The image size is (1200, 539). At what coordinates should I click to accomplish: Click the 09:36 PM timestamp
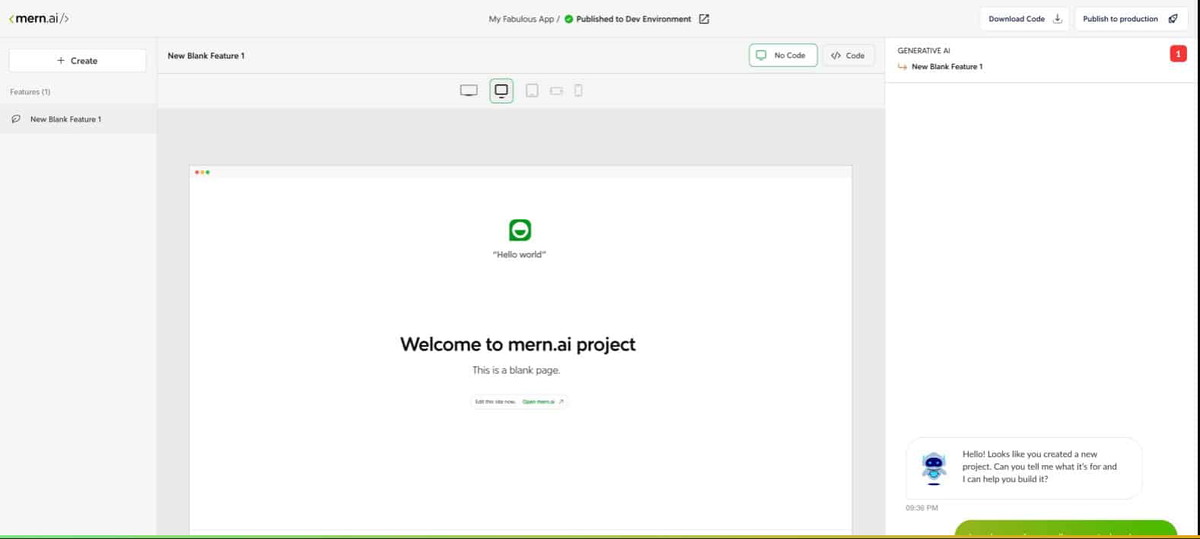click(x=921, y=508)
